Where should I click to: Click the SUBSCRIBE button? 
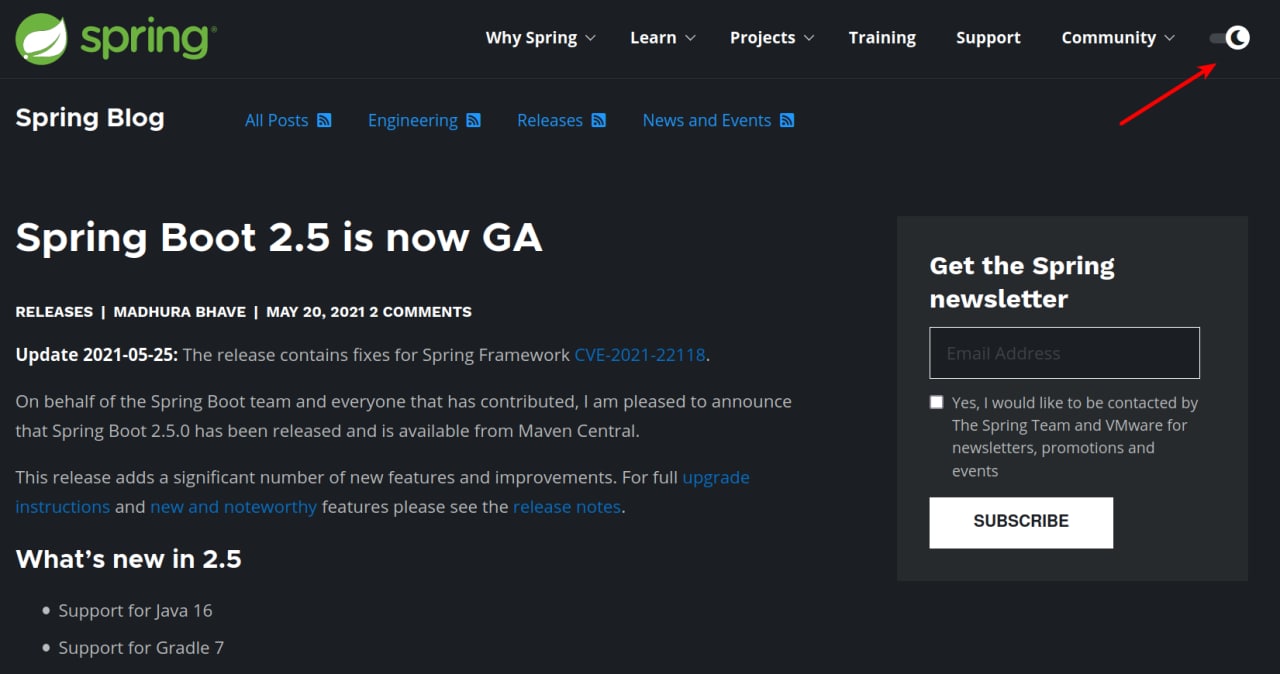pos(1021,522)
